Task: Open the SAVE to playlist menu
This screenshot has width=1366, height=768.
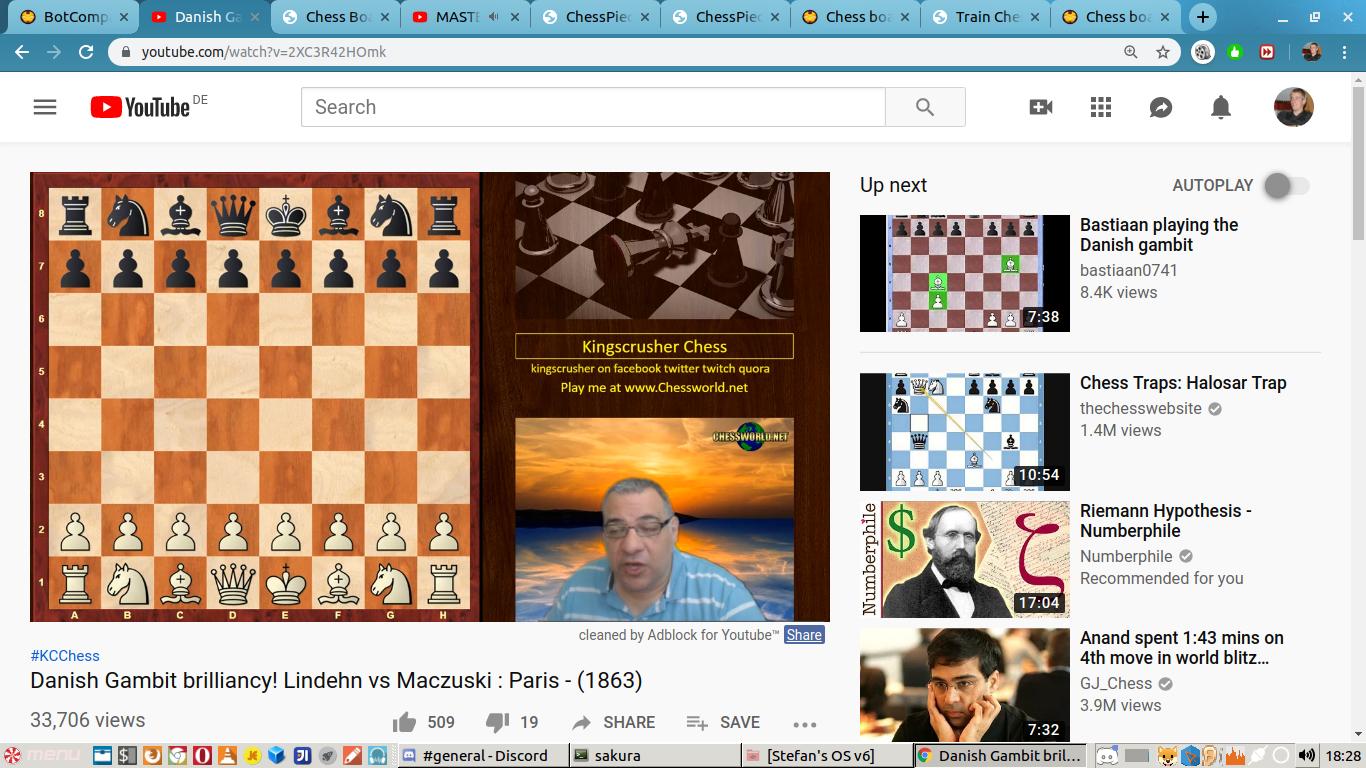Action: [x=722, y=722]
